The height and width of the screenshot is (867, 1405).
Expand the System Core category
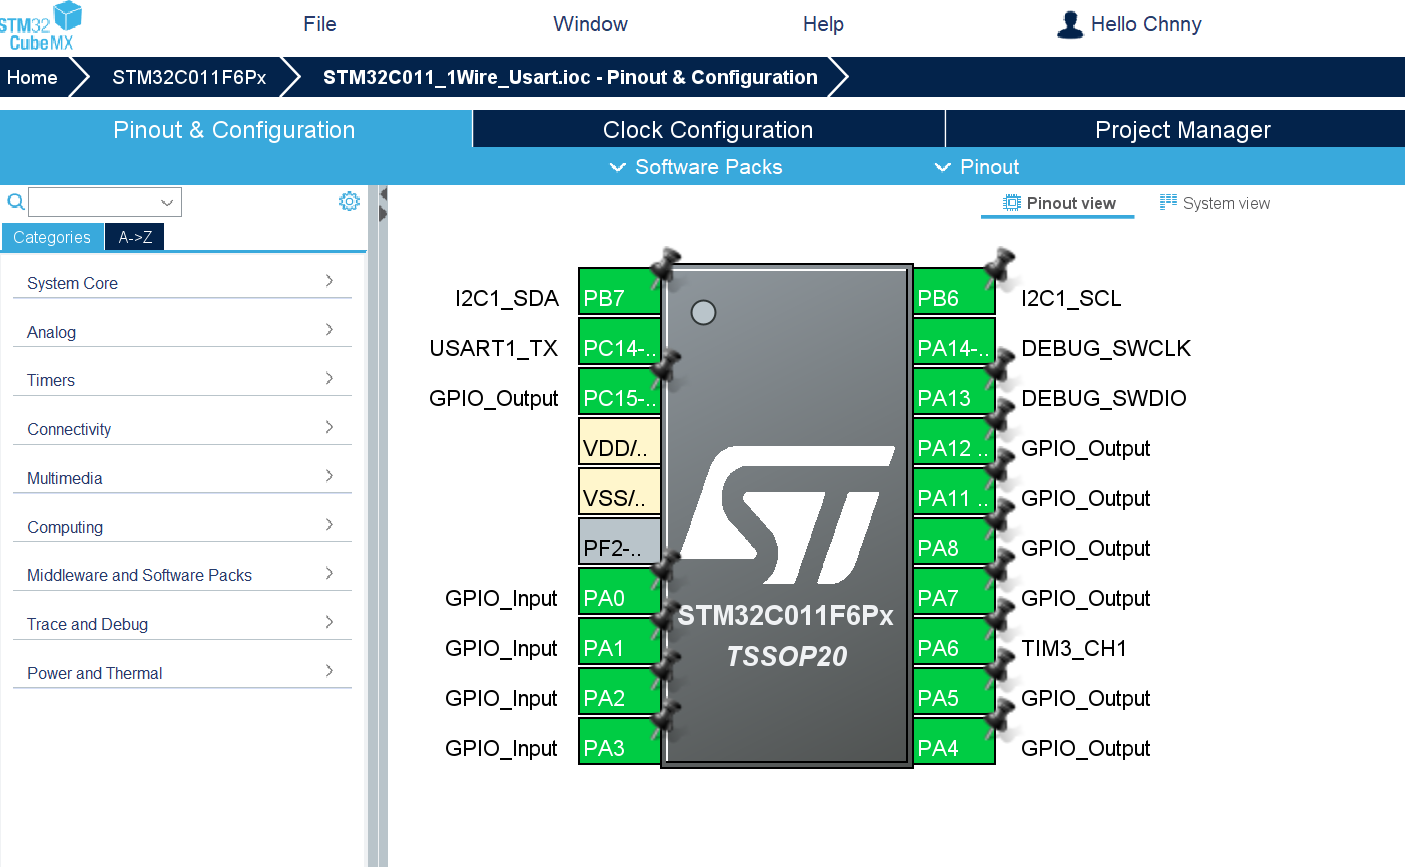pyautogui.click(x=182, y=283)
